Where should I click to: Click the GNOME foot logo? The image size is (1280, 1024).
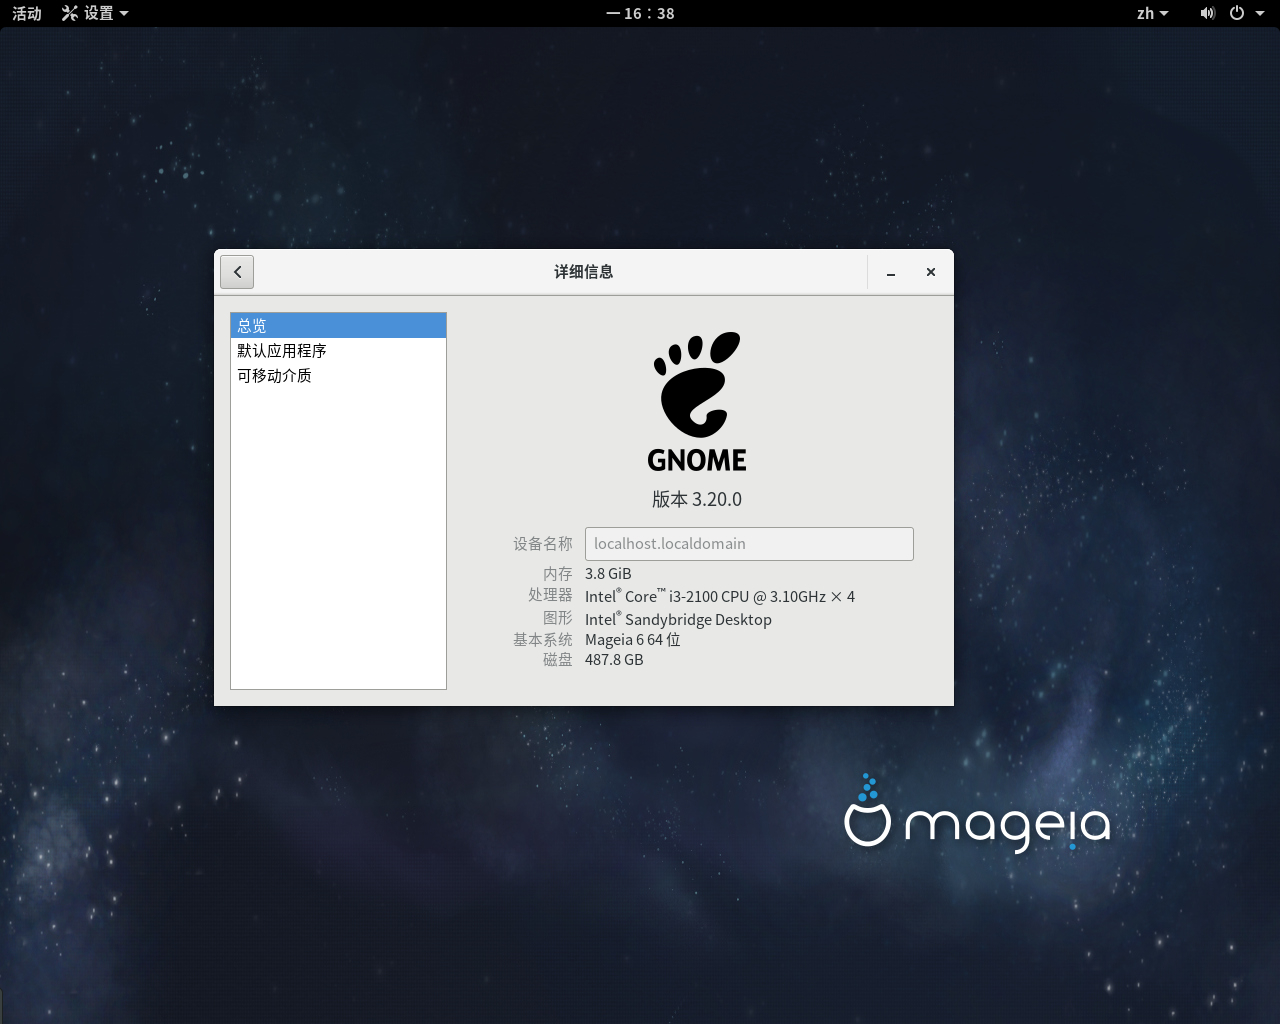[x=697, y=402]
